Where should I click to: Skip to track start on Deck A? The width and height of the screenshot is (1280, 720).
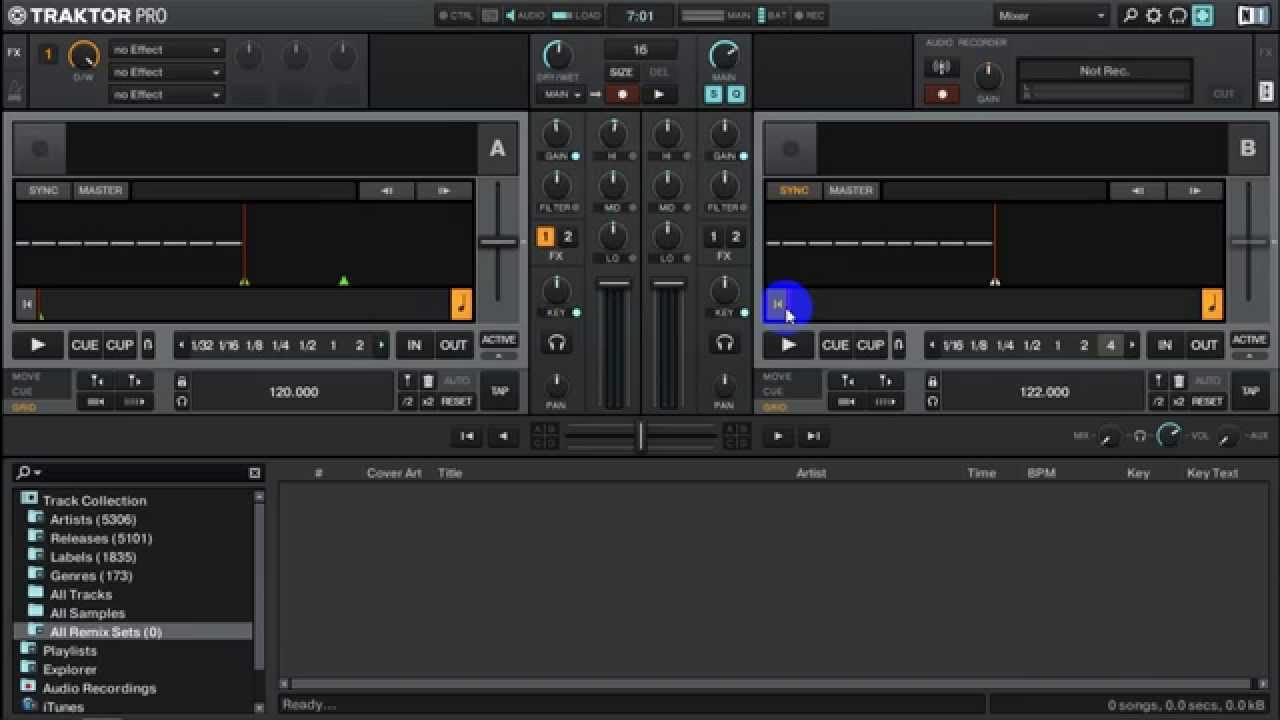pyautogui.click(x=27, y=304)
